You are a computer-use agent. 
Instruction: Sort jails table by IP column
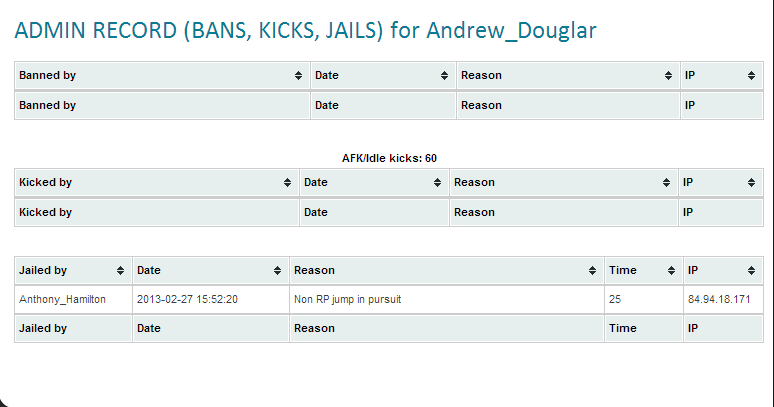pyautogui.click(x=720, y=271)
